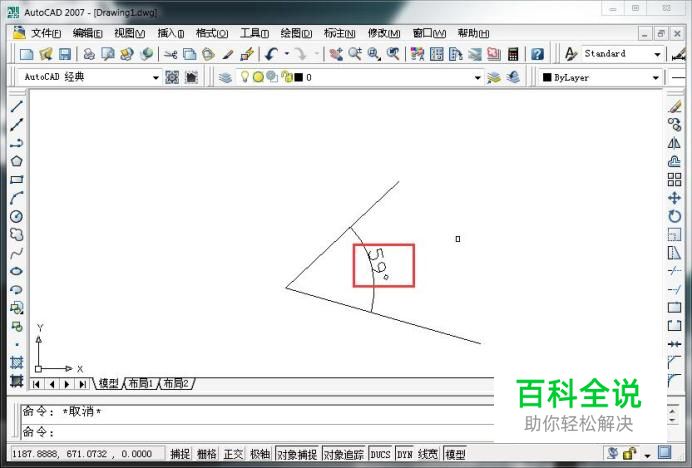Click the Copy Object tool
Image resolution: width=692 pixels, height=468 pixels.
(x=674, y=125)
